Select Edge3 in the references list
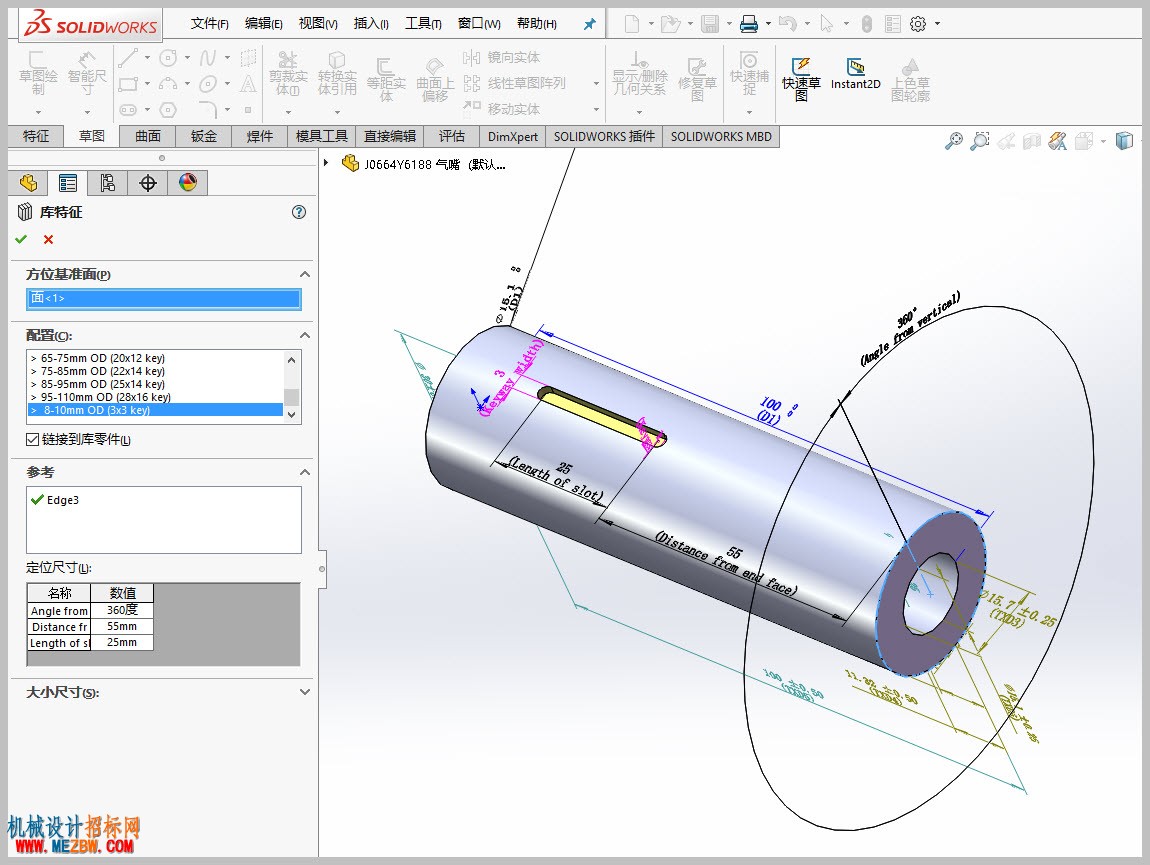Screen dimensions: 1150x865 tap(55, 500)
